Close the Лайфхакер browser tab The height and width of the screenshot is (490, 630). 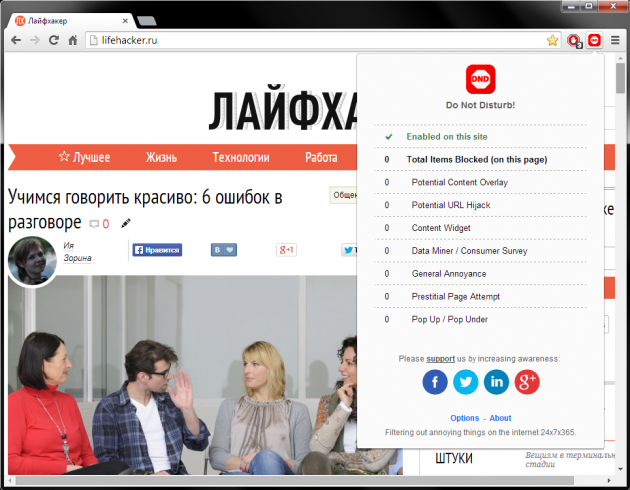(x=125, y=20)
